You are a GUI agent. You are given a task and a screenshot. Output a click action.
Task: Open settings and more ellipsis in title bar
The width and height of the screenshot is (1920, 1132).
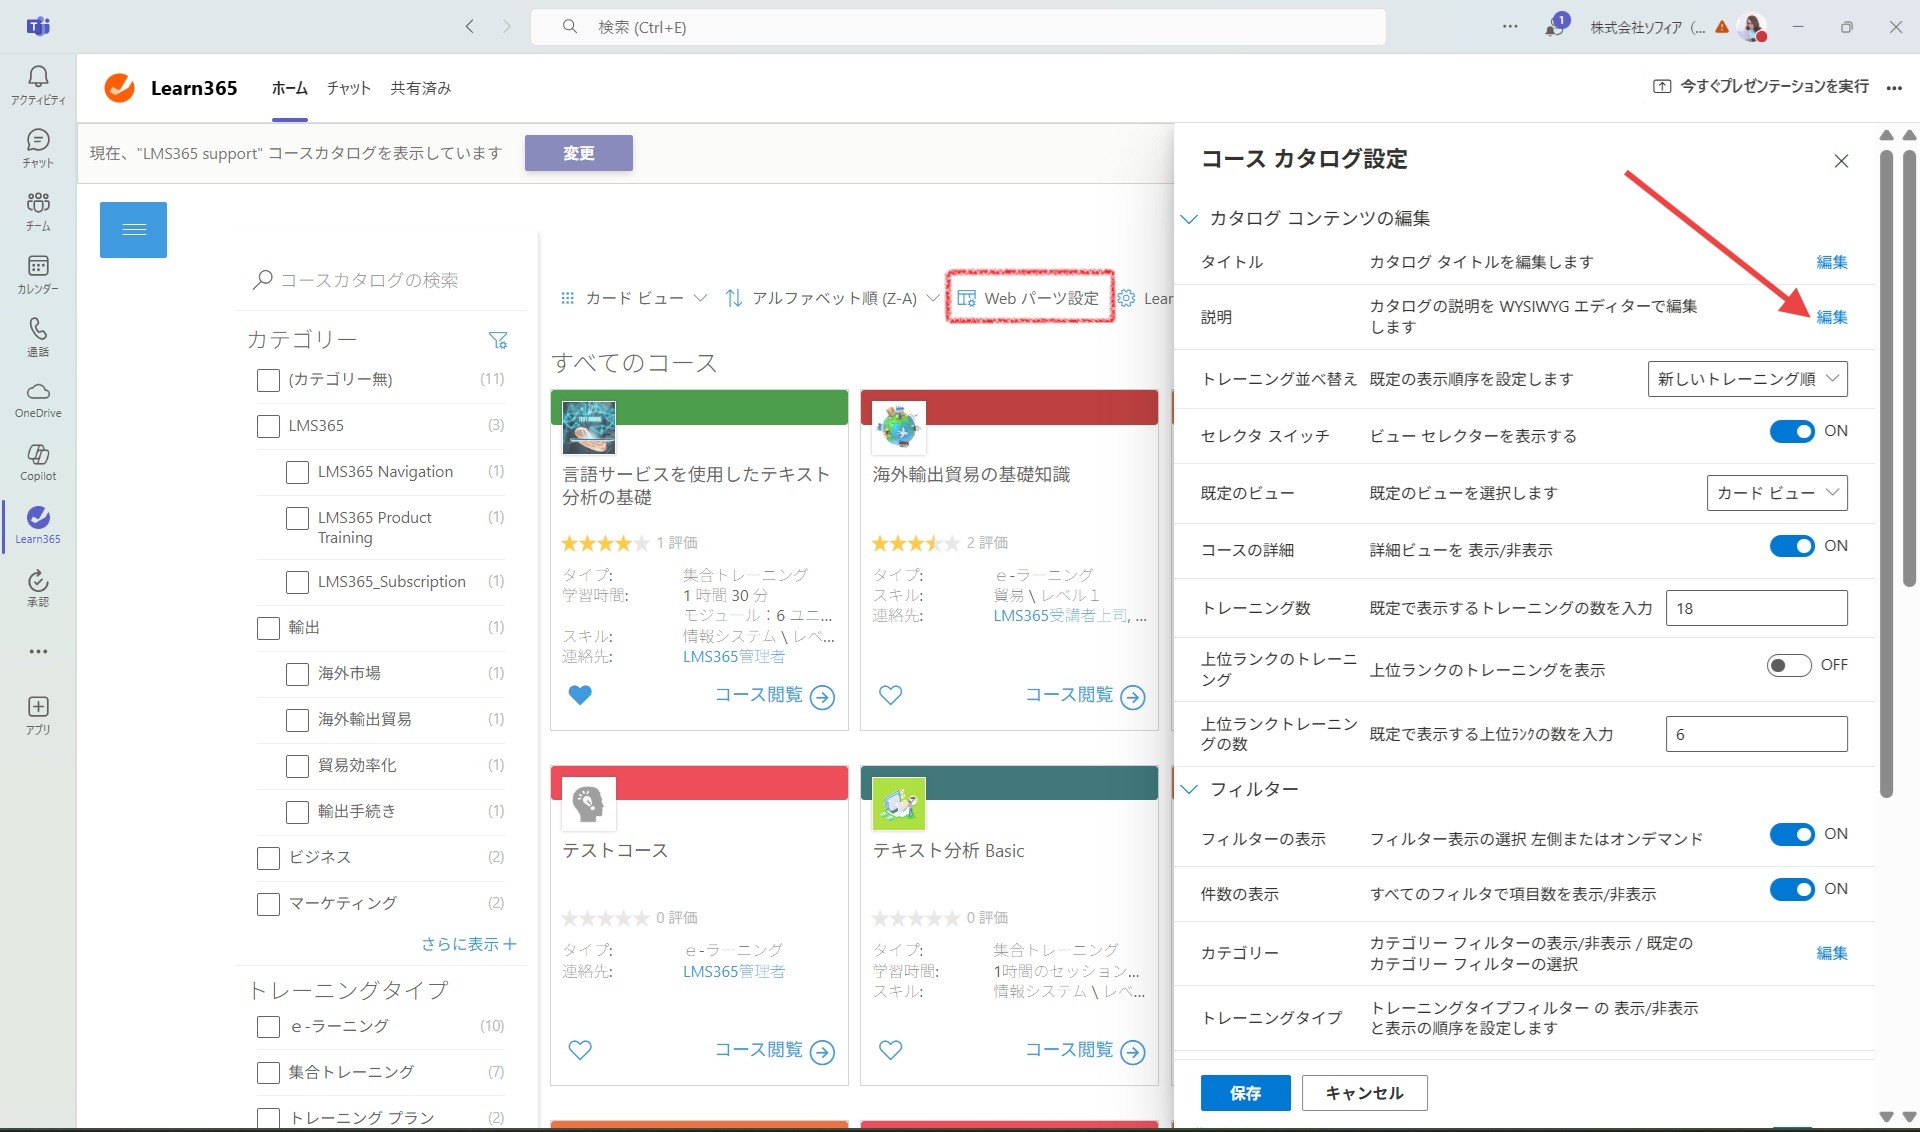pyautogui.click(x=1510, y=27)
